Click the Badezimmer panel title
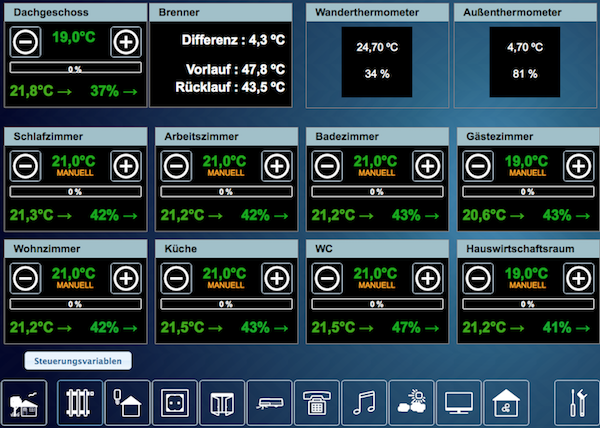 [x=347, y=137]
